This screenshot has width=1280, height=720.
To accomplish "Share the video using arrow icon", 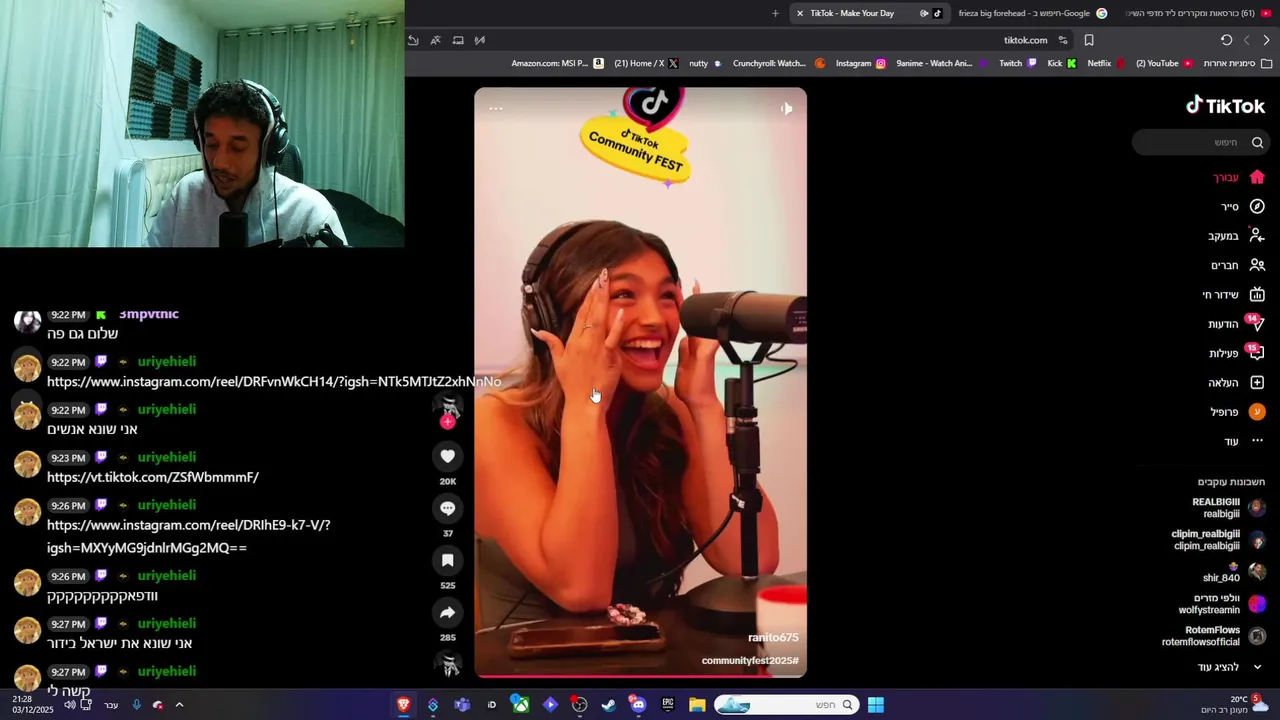I will coord(447,612).
